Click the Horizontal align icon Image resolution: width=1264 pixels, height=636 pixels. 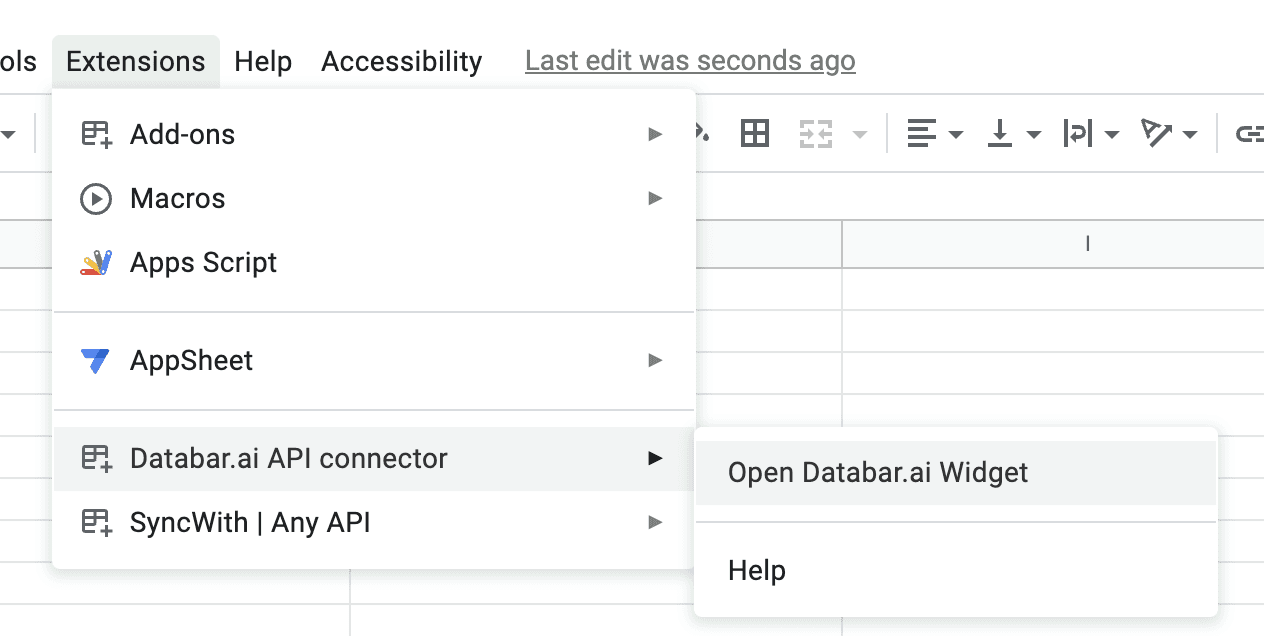[x=921, y=133]
